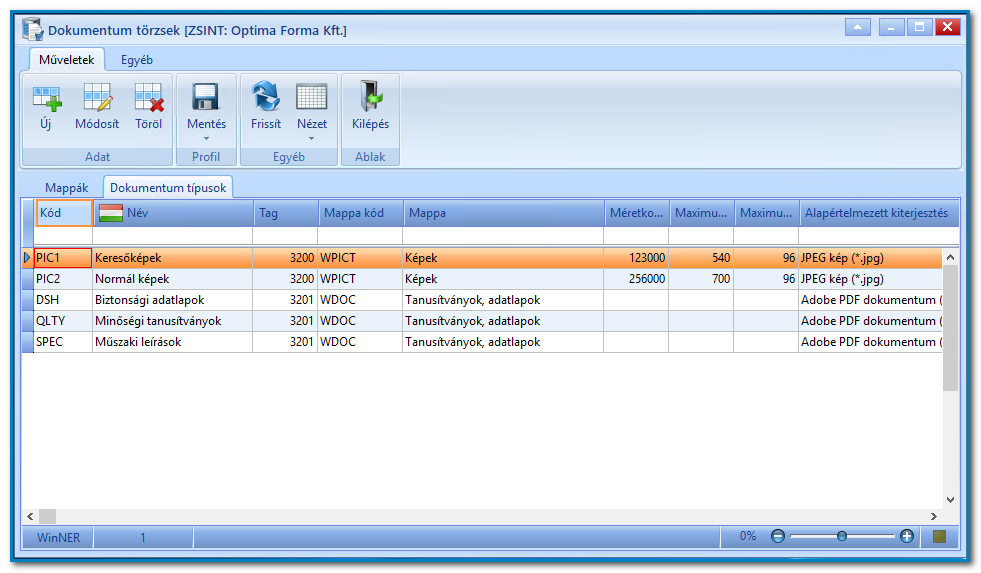Screen dimensions: 981x573
Task: Select the Módosít edit icon
Action: [97, 98]
